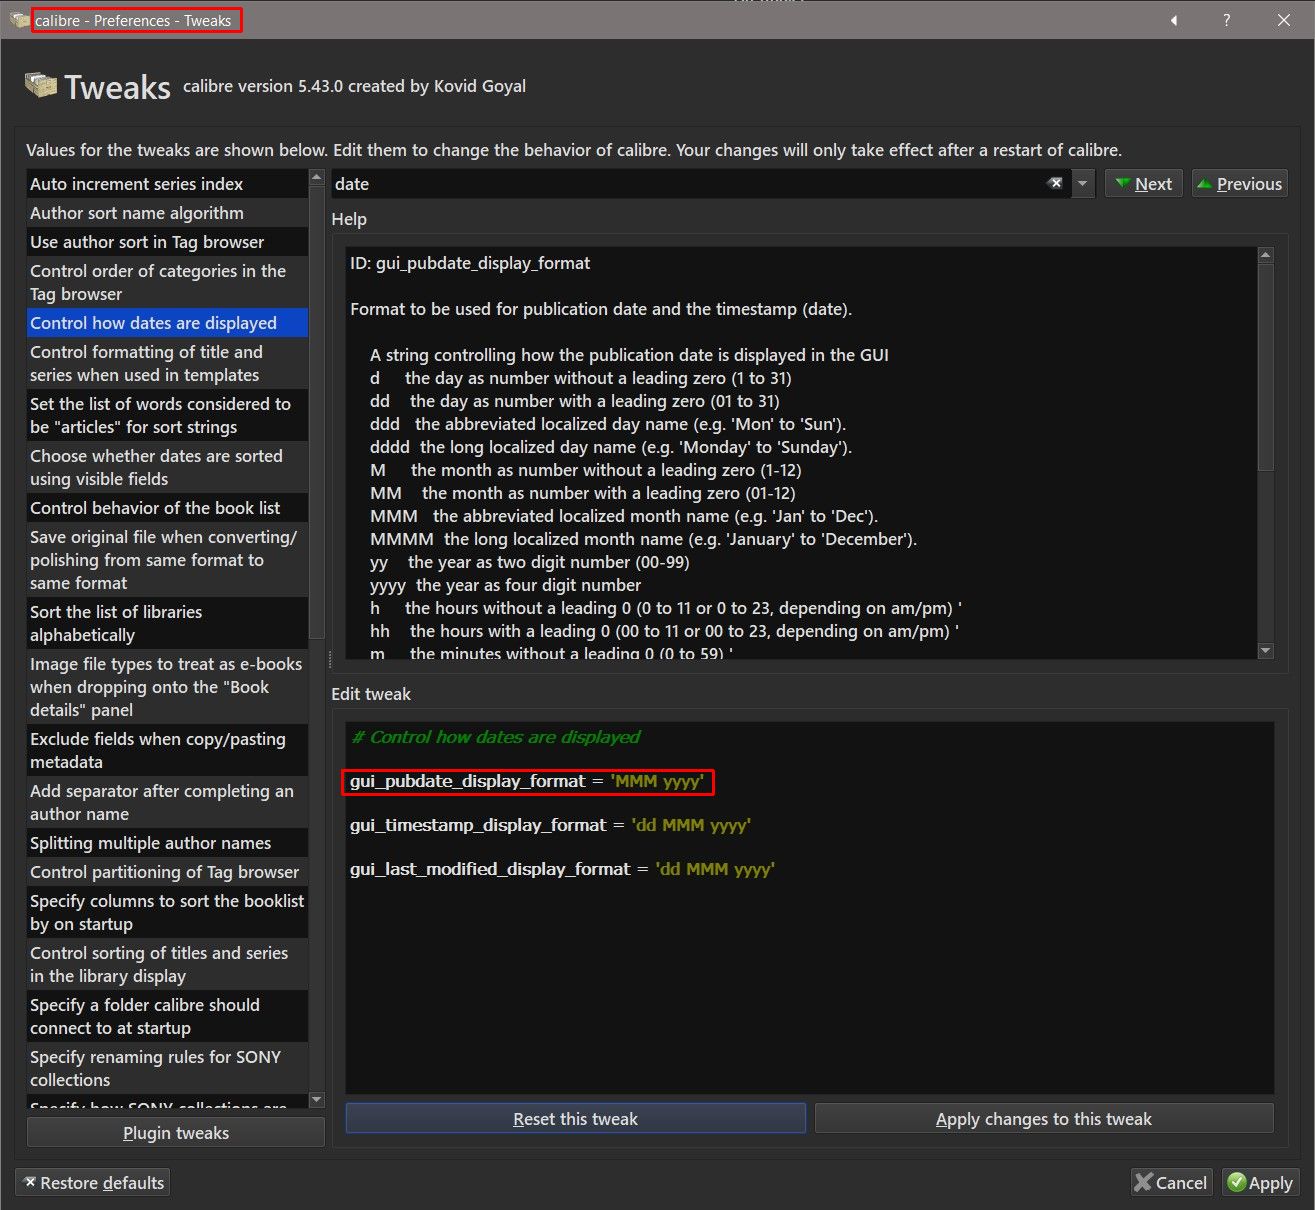Viewport: 1315px width, 1210px height.
Task: Restore defaults for all tweaks
Action: [x=92, y=1183]
